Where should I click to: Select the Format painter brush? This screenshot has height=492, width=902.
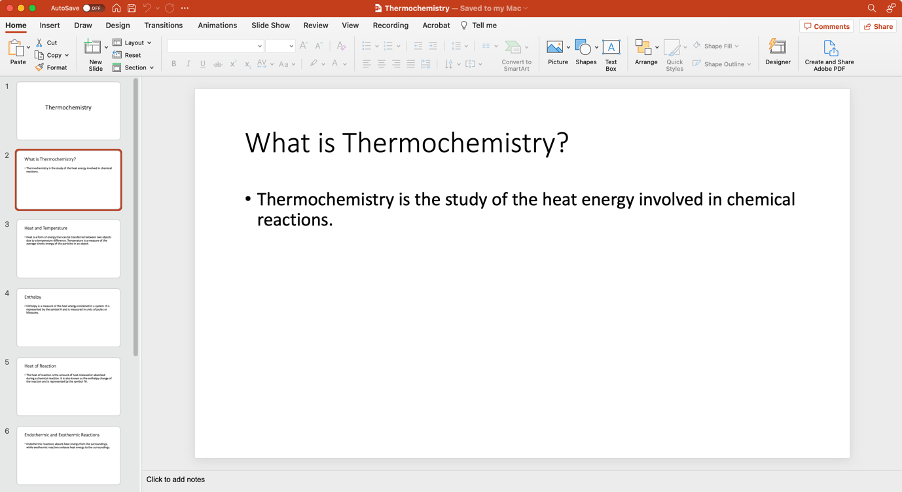(x=39, y=67)
